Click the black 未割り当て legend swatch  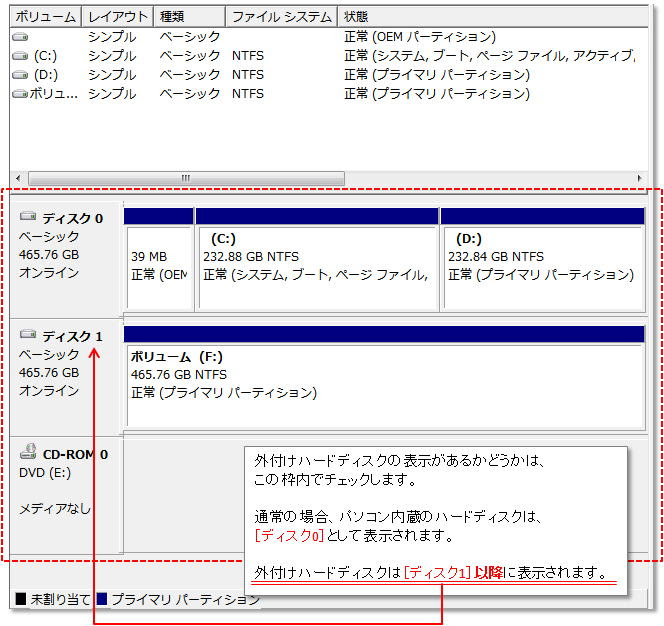coord(21,599)
